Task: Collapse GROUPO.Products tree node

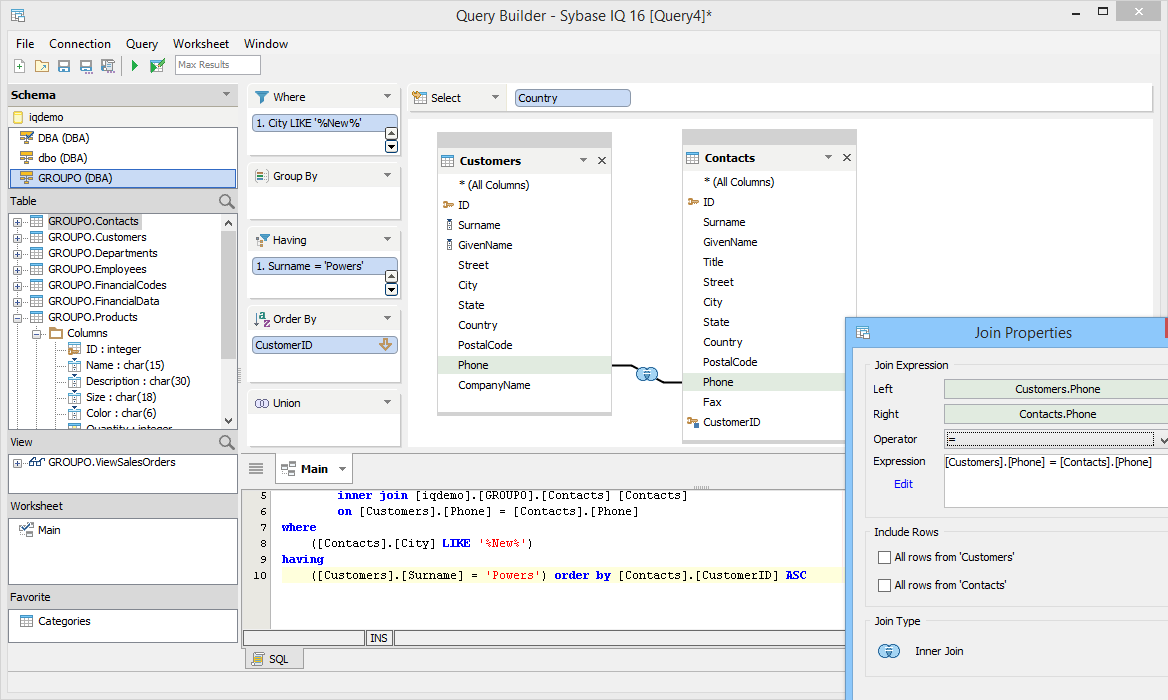Action: (17, 318)
